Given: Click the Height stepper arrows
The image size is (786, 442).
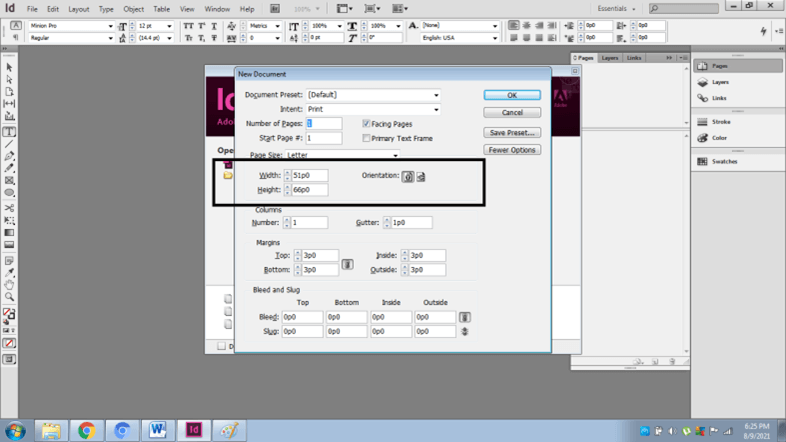Looking at the screenshot, I should pos(287,190).
